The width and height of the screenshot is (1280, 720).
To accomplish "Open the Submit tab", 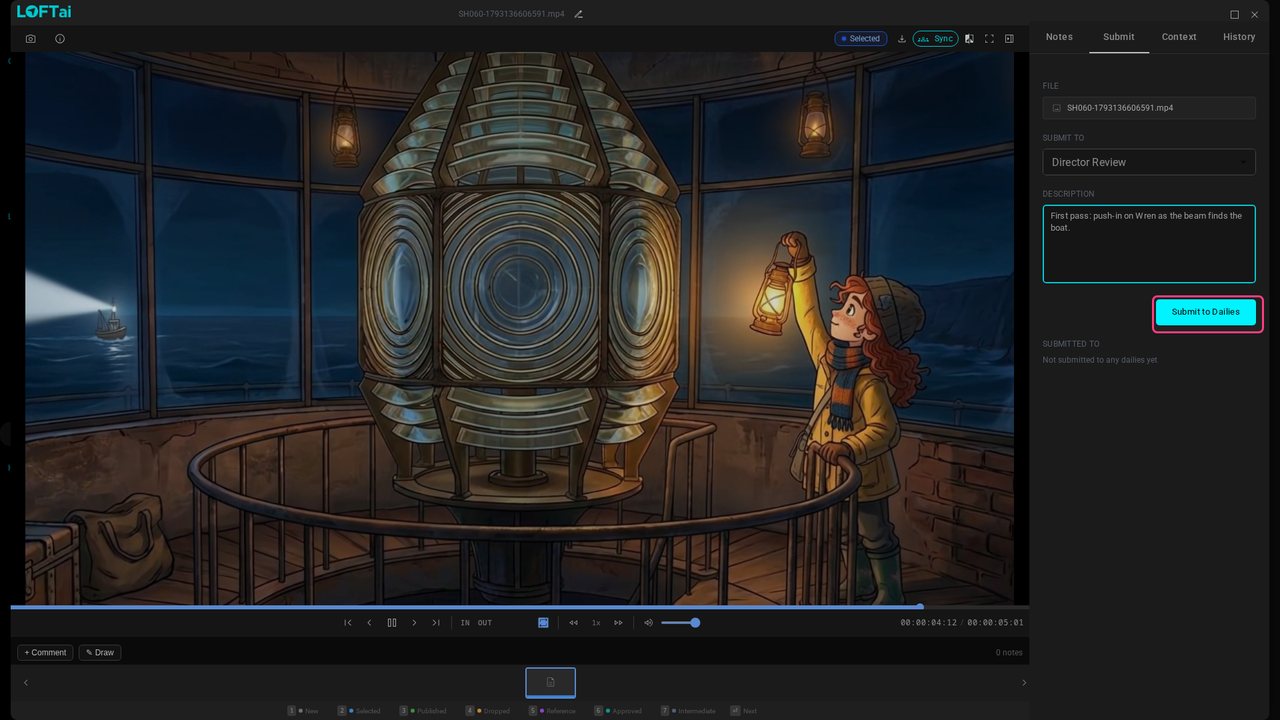I will pos(1119,37).
